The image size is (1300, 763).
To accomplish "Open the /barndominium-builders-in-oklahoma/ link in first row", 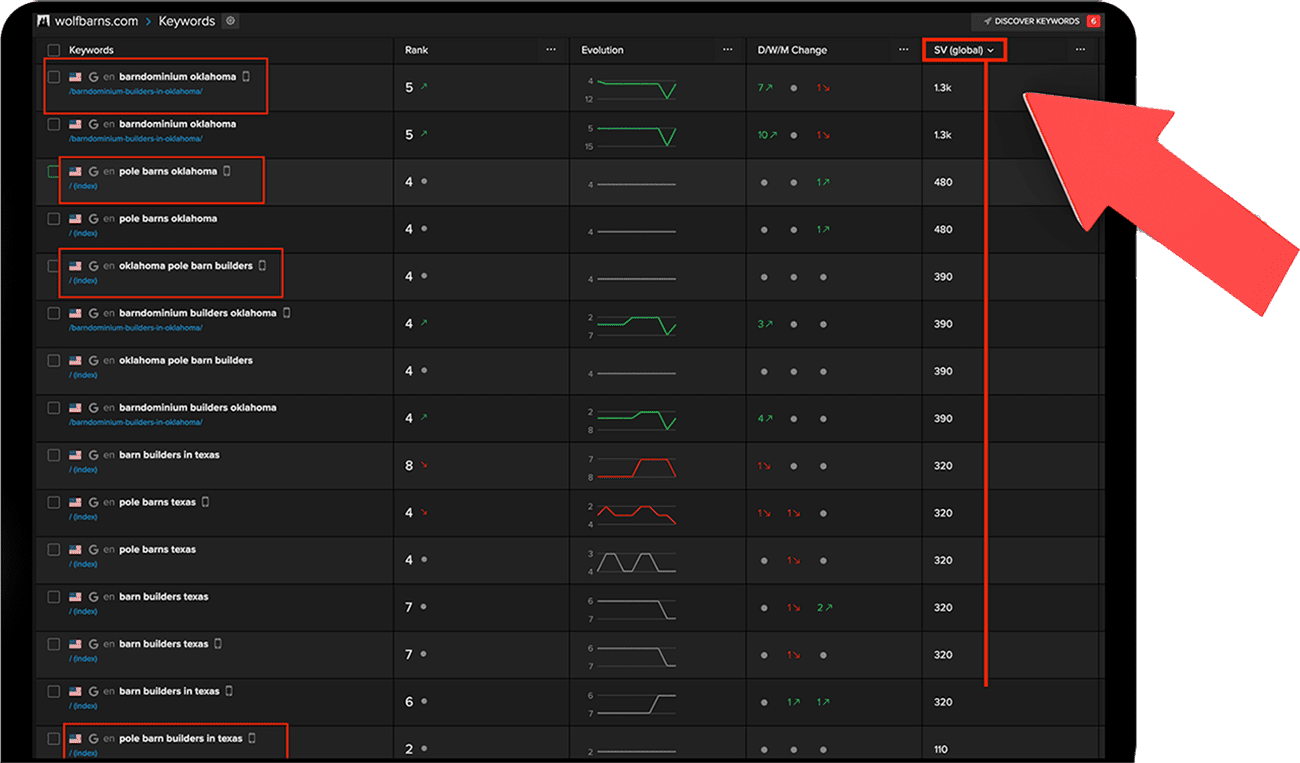I will [x=135, y=91].
